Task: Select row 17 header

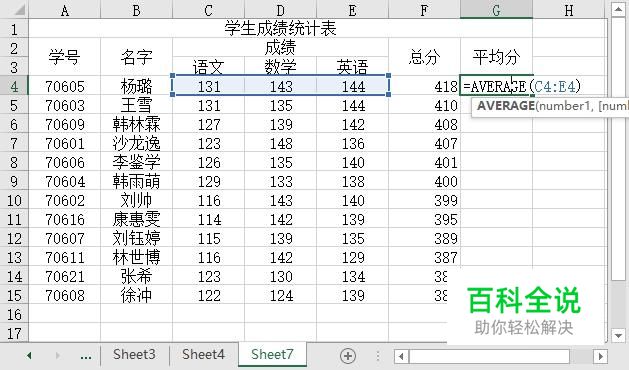Action: pyautogui.click(x=14, y=333)
